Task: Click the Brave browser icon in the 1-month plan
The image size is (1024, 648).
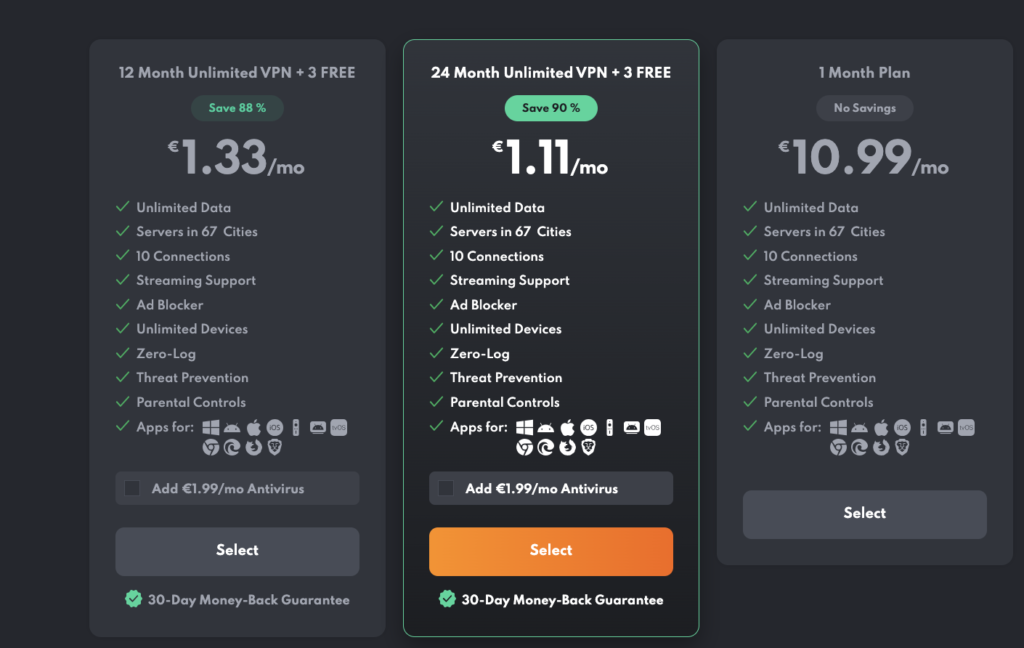Action: pos(902,447)
